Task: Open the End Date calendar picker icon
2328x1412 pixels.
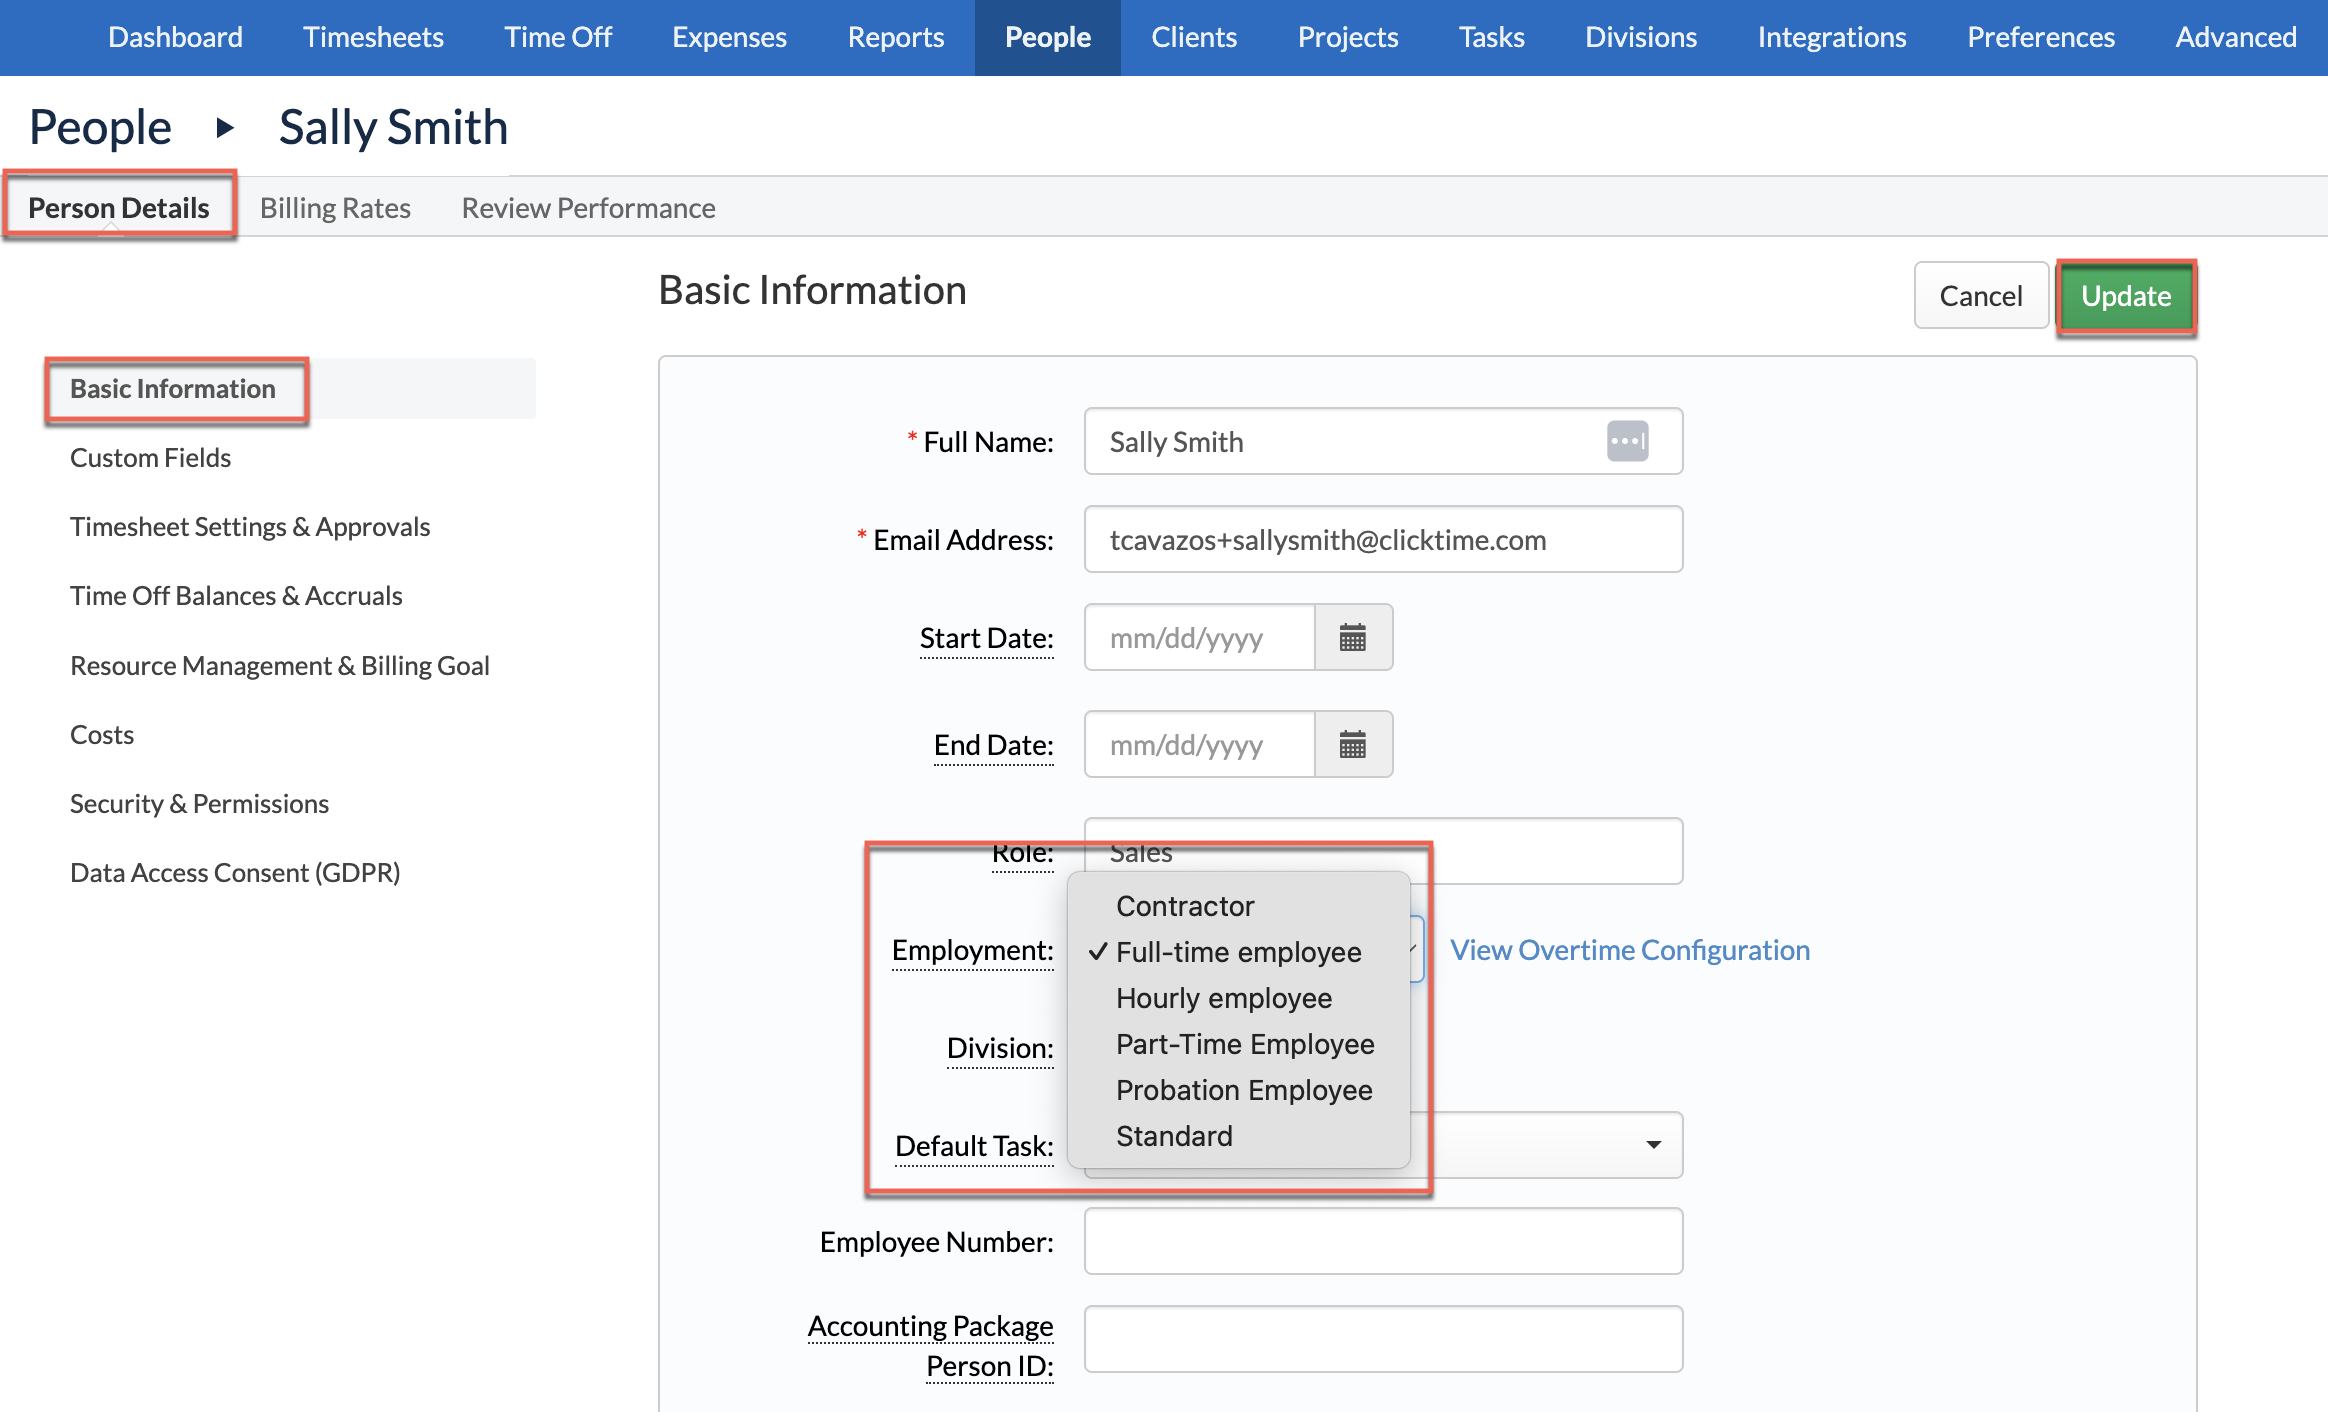Action: tap(1353, 744)
